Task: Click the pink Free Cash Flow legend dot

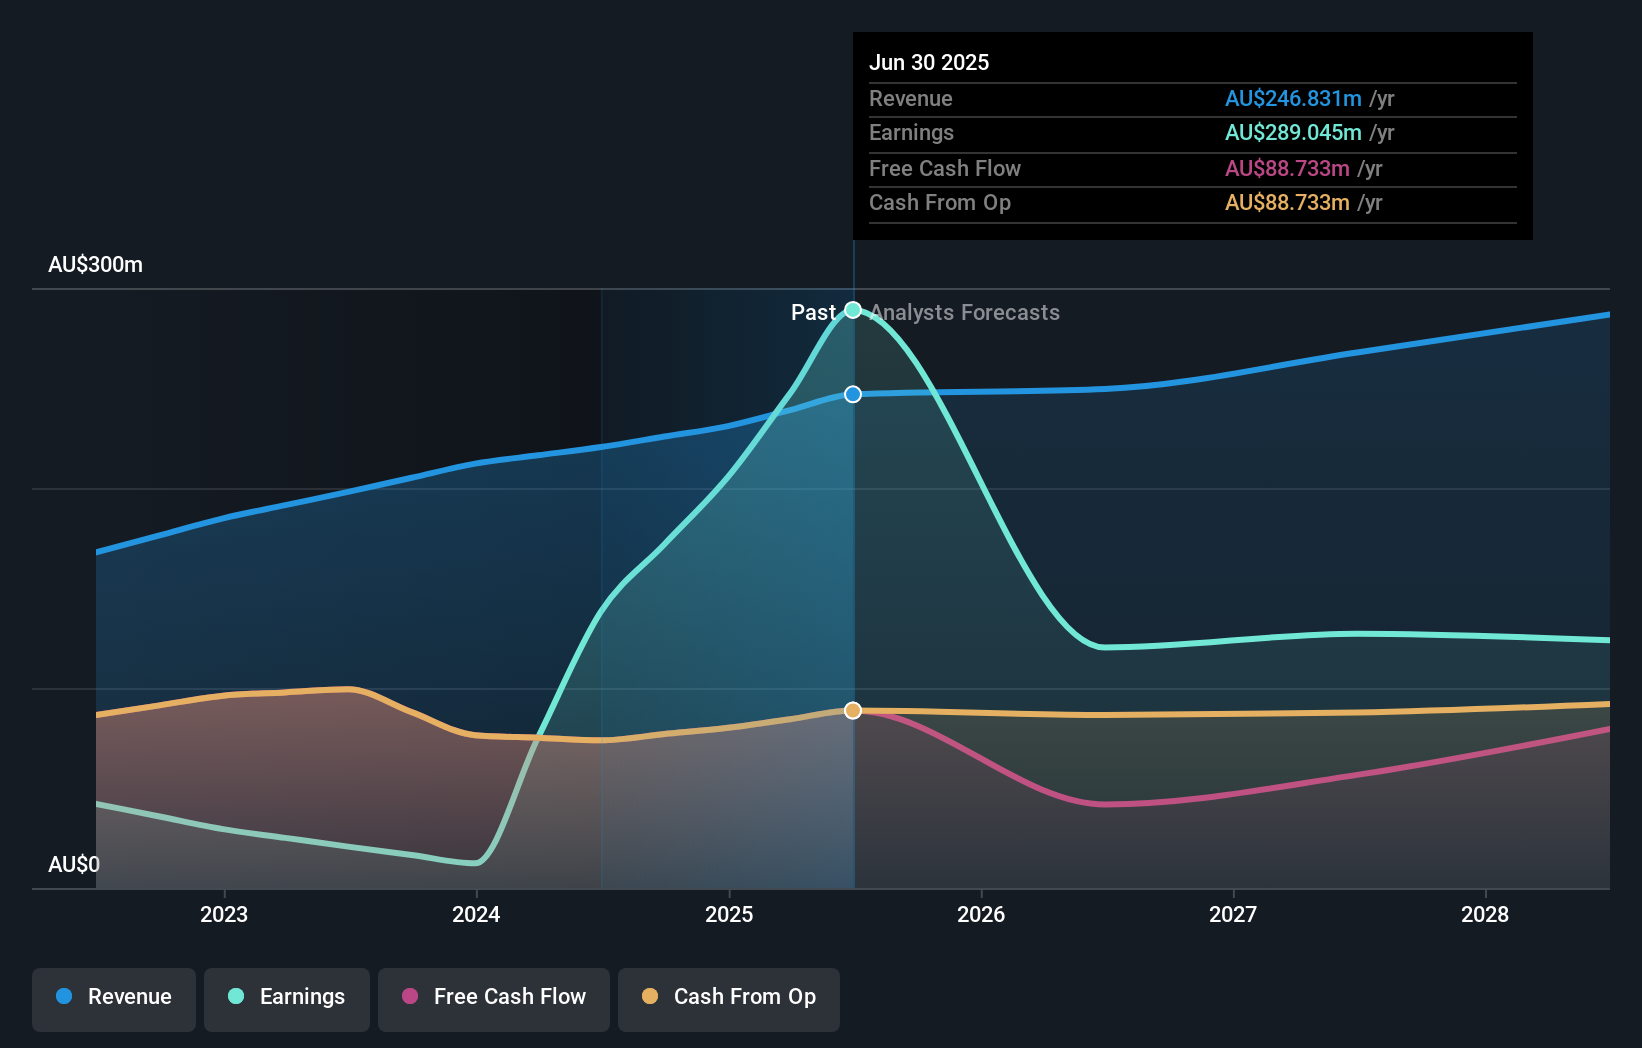Action: (x=410, y=996)
